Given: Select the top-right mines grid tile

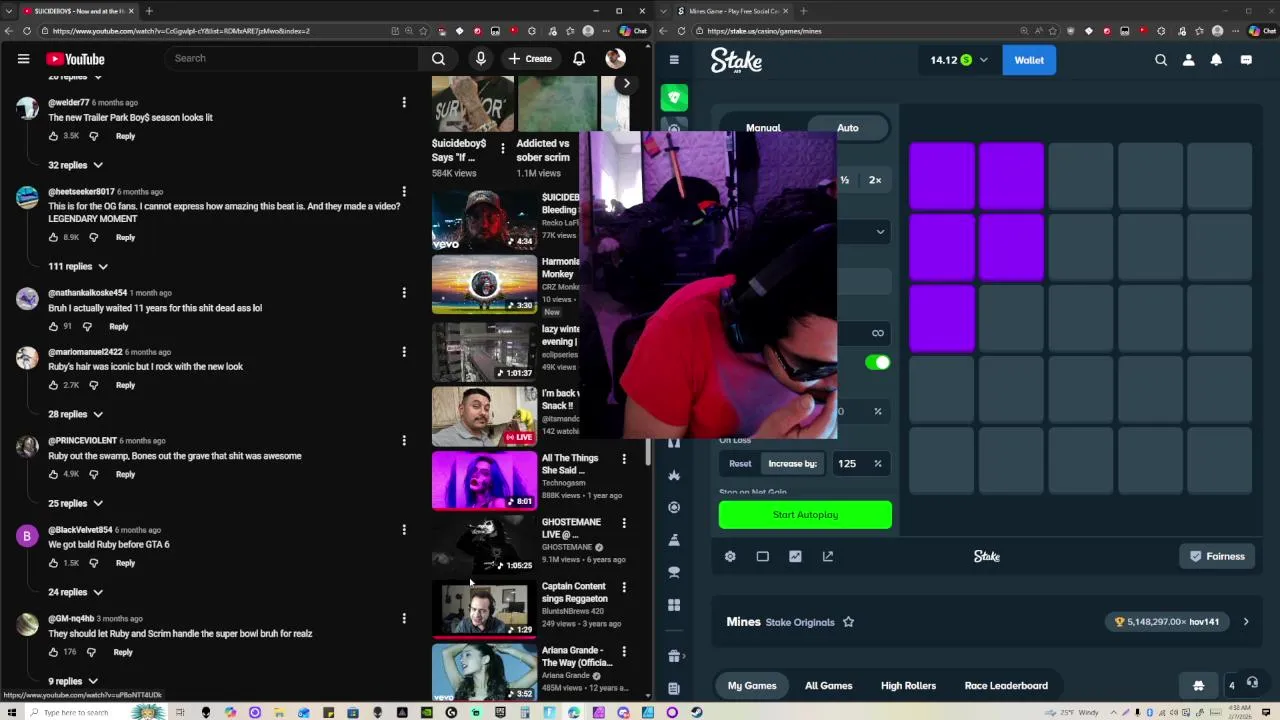Looking at the screenshot, I should coord(1219,176).
